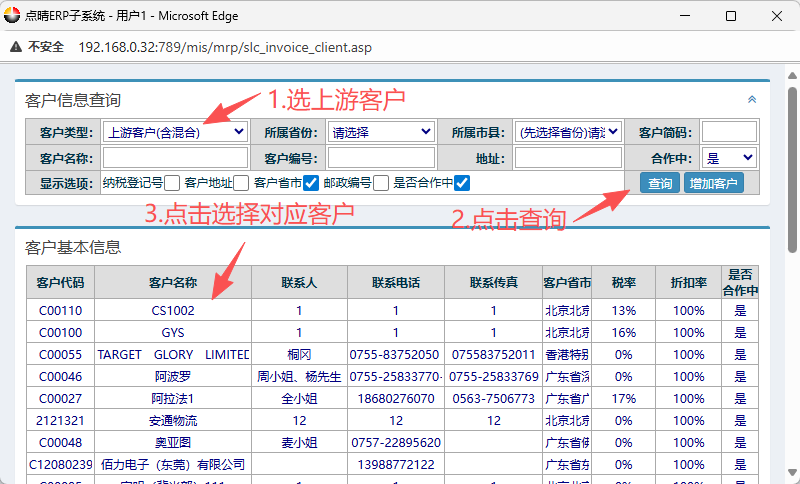Image resolution: width=800 pixels, height=484 pixels.
Task: Click the insecure site warning icon
Action: pos(17,47)
